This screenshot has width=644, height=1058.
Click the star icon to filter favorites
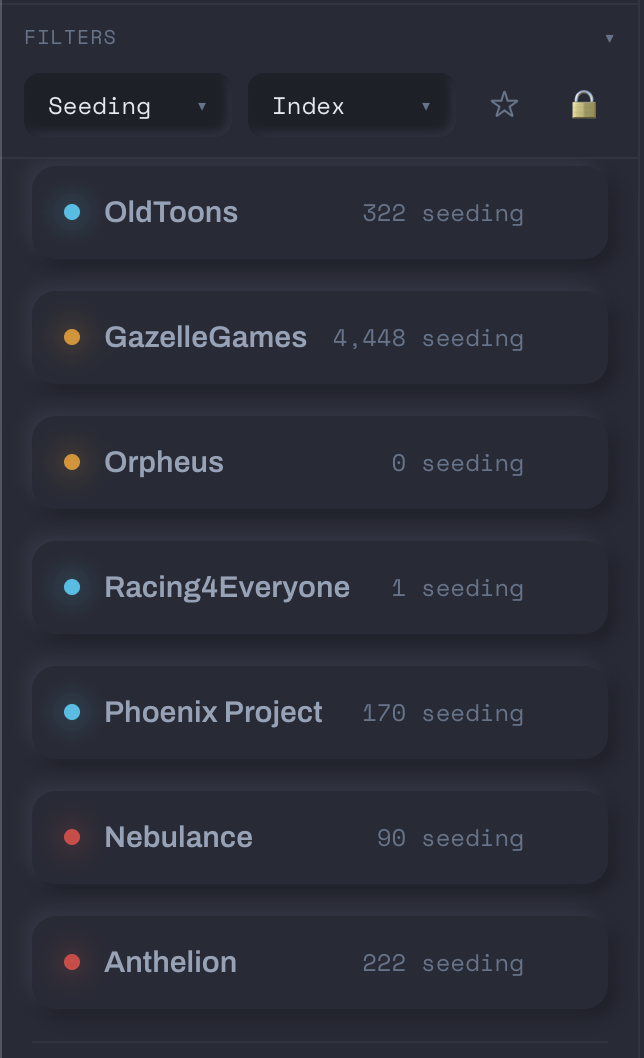(x=504, y=104)
